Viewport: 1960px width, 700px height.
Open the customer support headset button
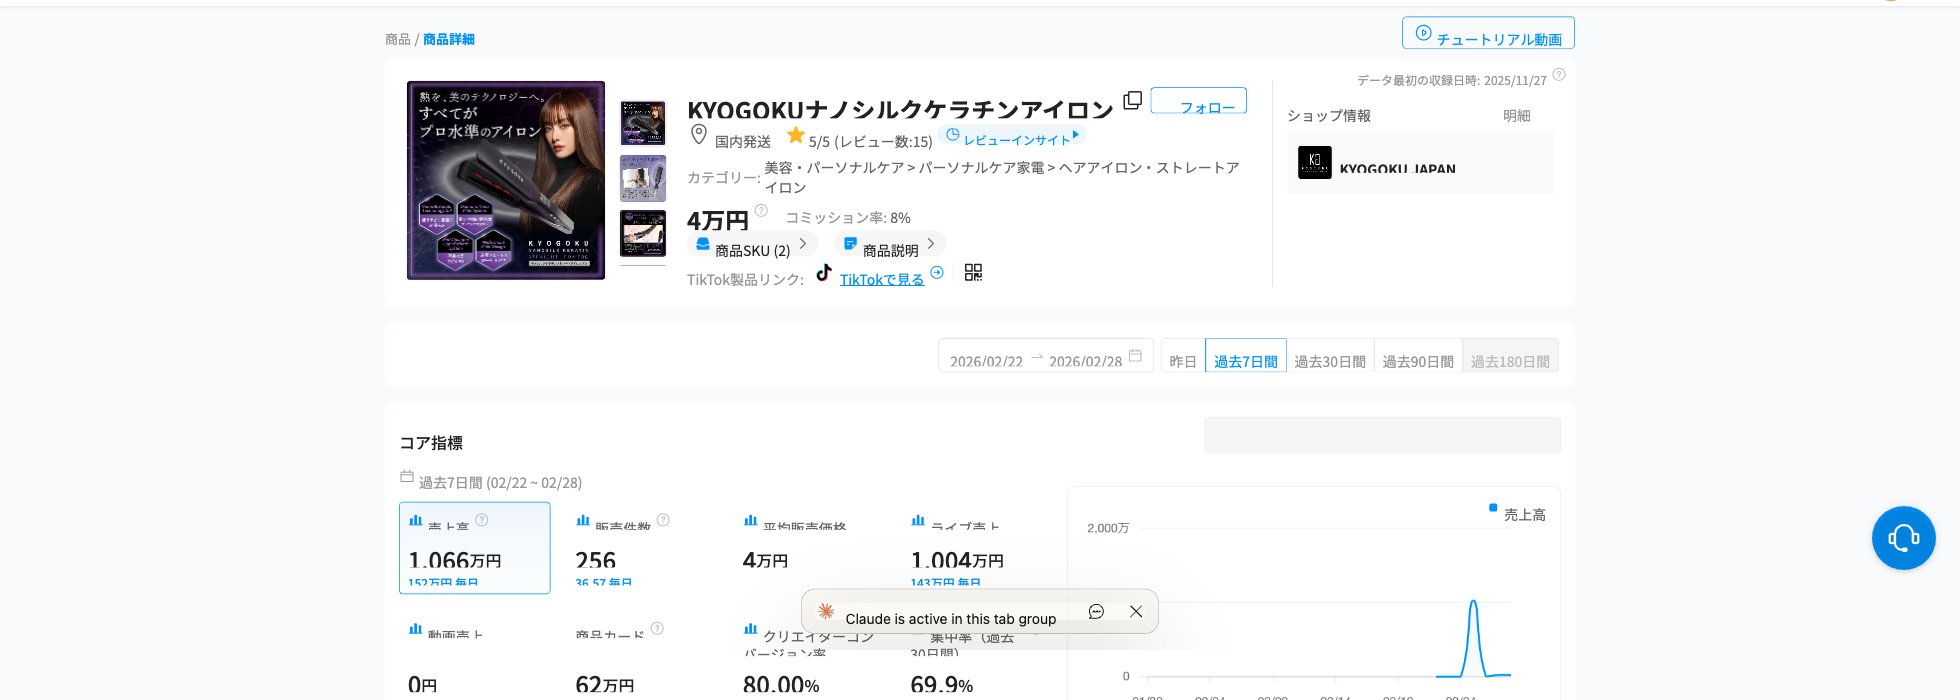point(1903,538)
